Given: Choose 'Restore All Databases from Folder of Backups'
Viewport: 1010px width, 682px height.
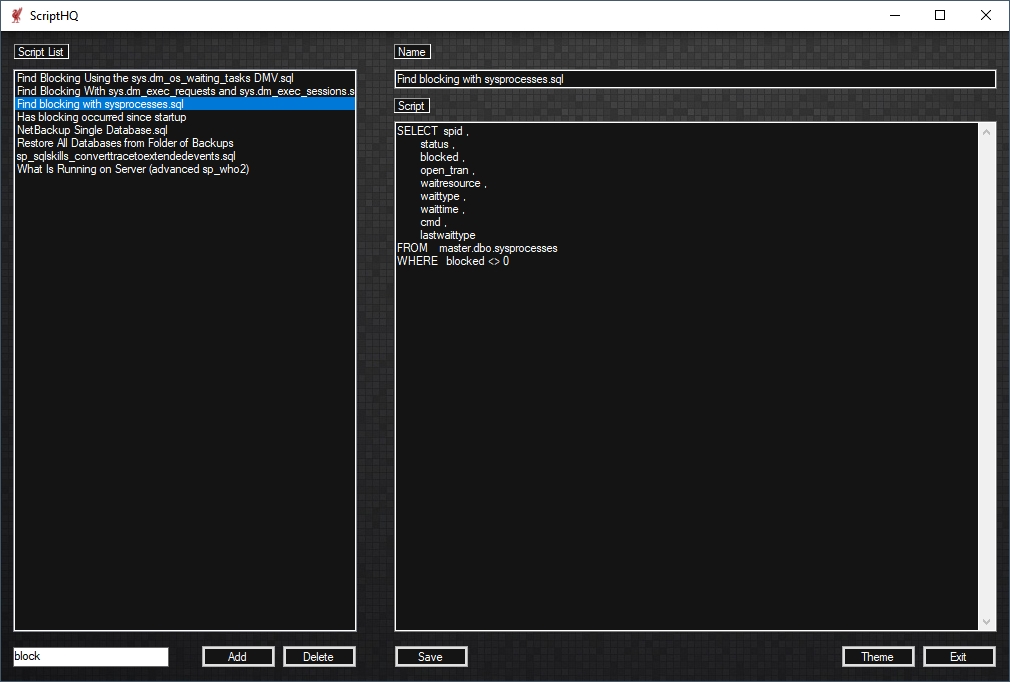Looking at the screenshot, I should click(125, 143).
